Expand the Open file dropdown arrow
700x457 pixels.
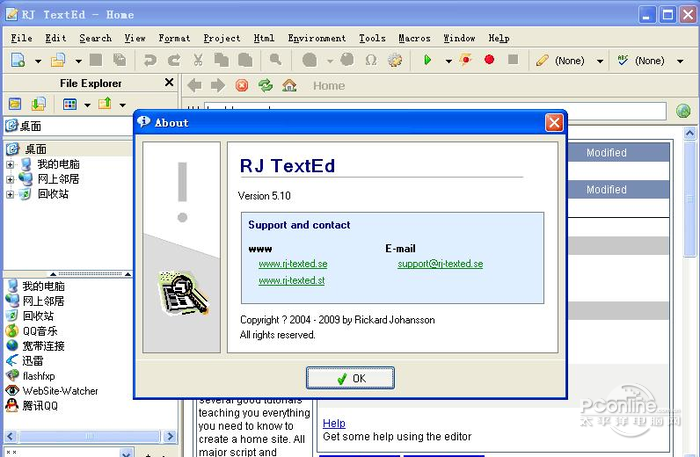[78, 61]
